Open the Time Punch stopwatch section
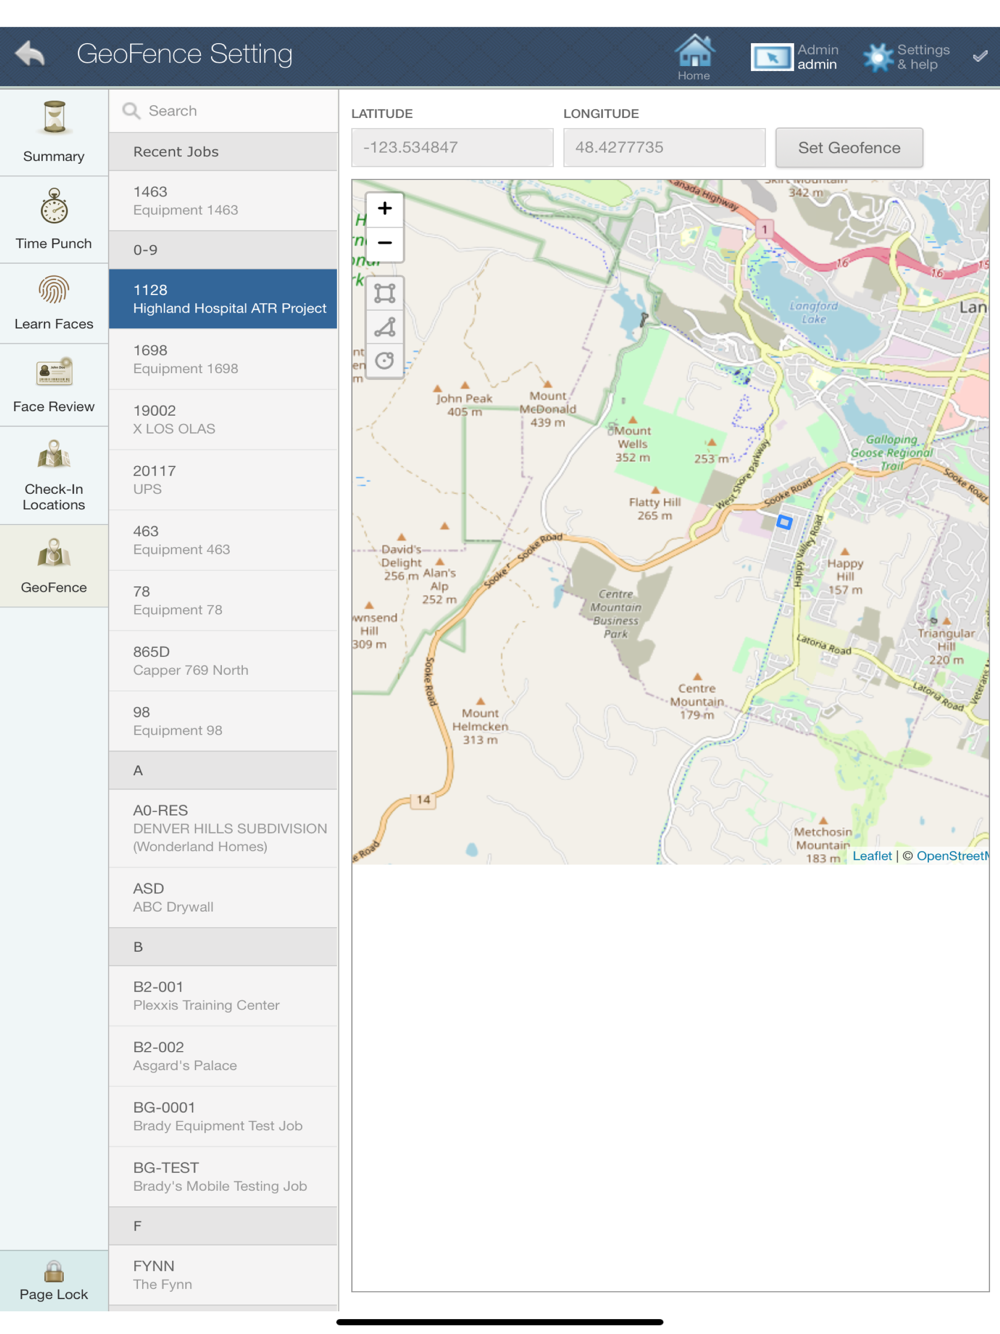 pos(54,220)
